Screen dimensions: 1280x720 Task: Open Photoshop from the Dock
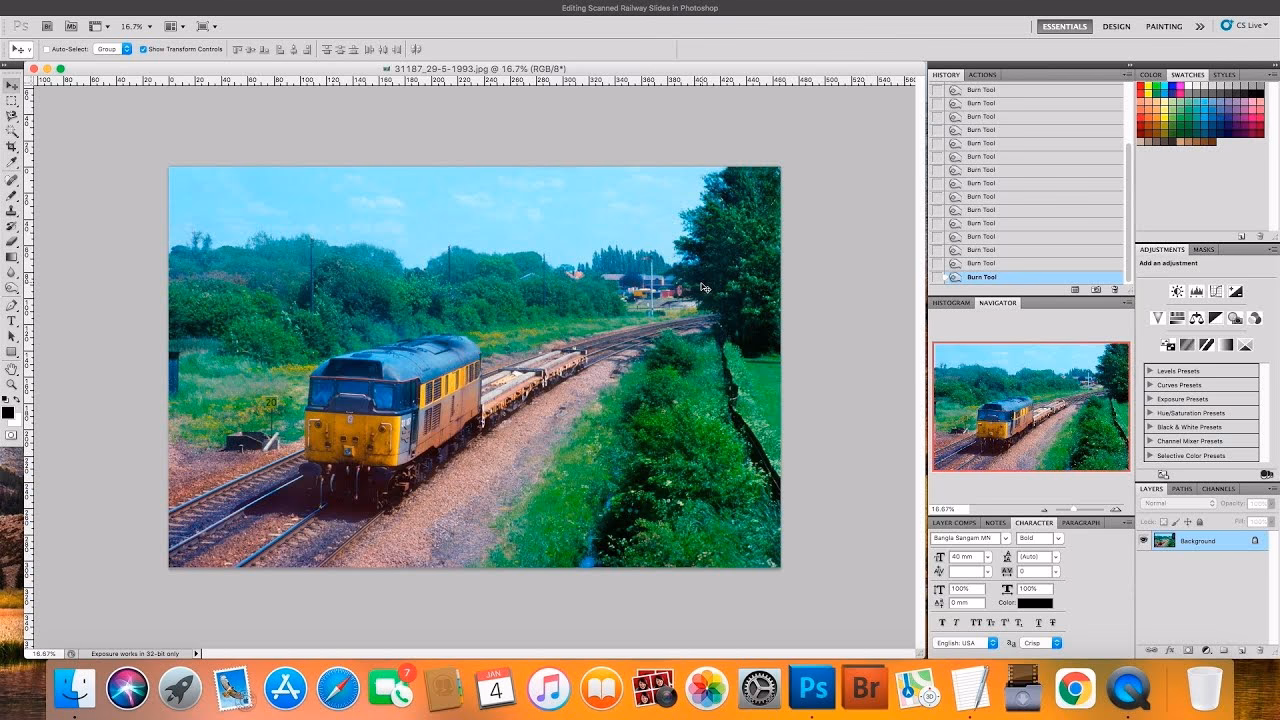tap(811, 689)
